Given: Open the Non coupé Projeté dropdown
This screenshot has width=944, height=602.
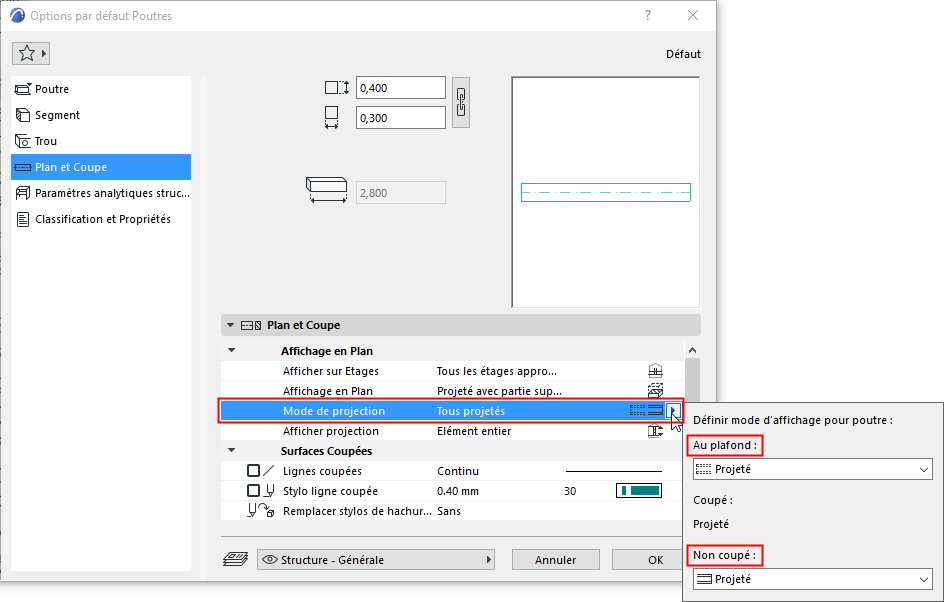Looking at the screenshot, I should point(812,579).
